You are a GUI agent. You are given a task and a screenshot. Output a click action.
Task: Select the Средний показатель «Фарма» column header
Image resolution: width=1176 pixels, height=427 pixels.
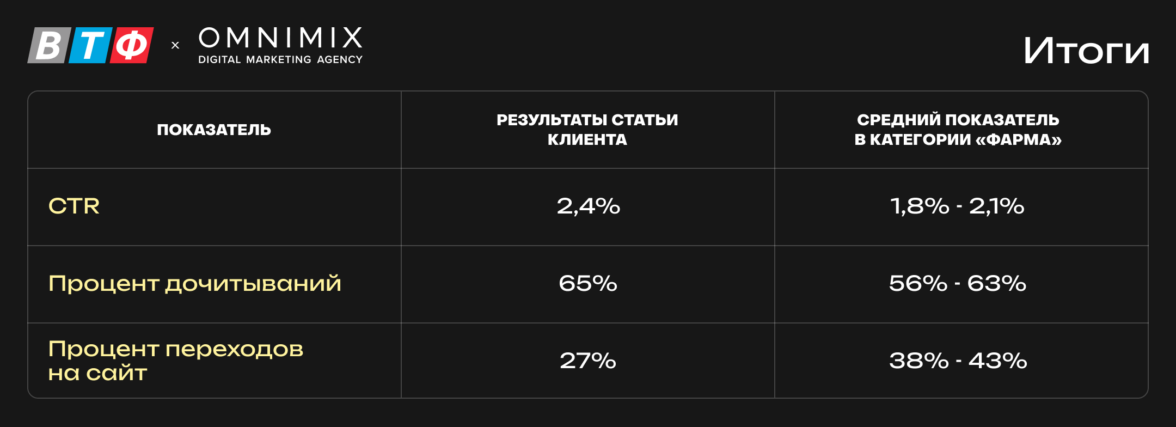pyautogui.click(x=958, y=130)
